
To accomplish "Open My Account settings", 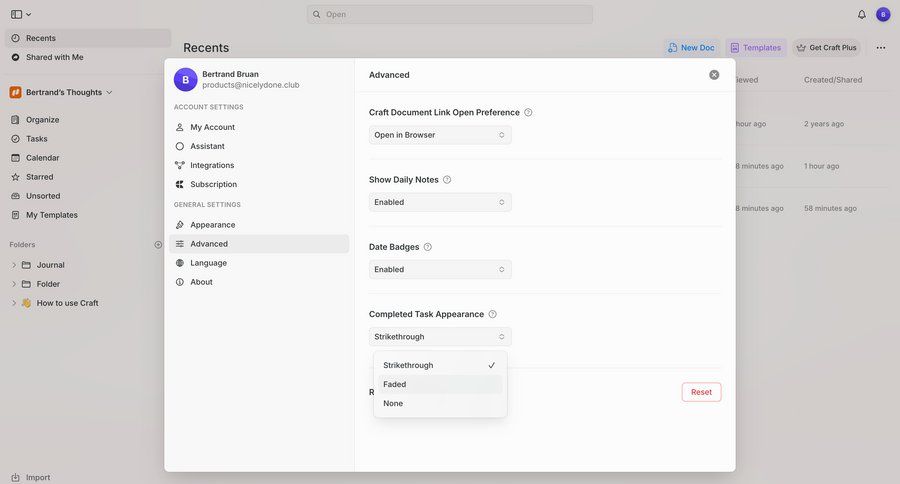I will pyautogui.click(x=259, y=127).
